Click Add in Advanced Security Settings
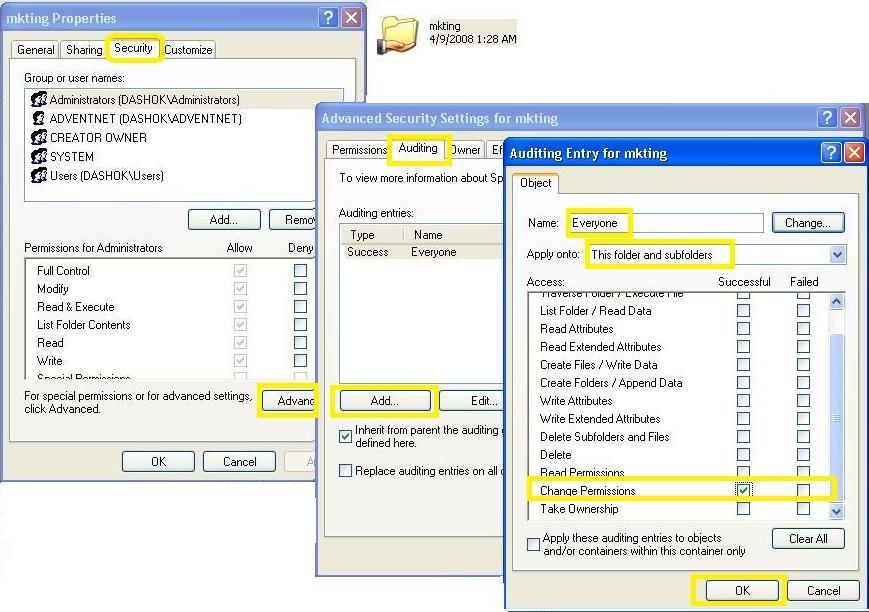The height and width of the screenshot is (612, 869). click(x=385, y=400)
